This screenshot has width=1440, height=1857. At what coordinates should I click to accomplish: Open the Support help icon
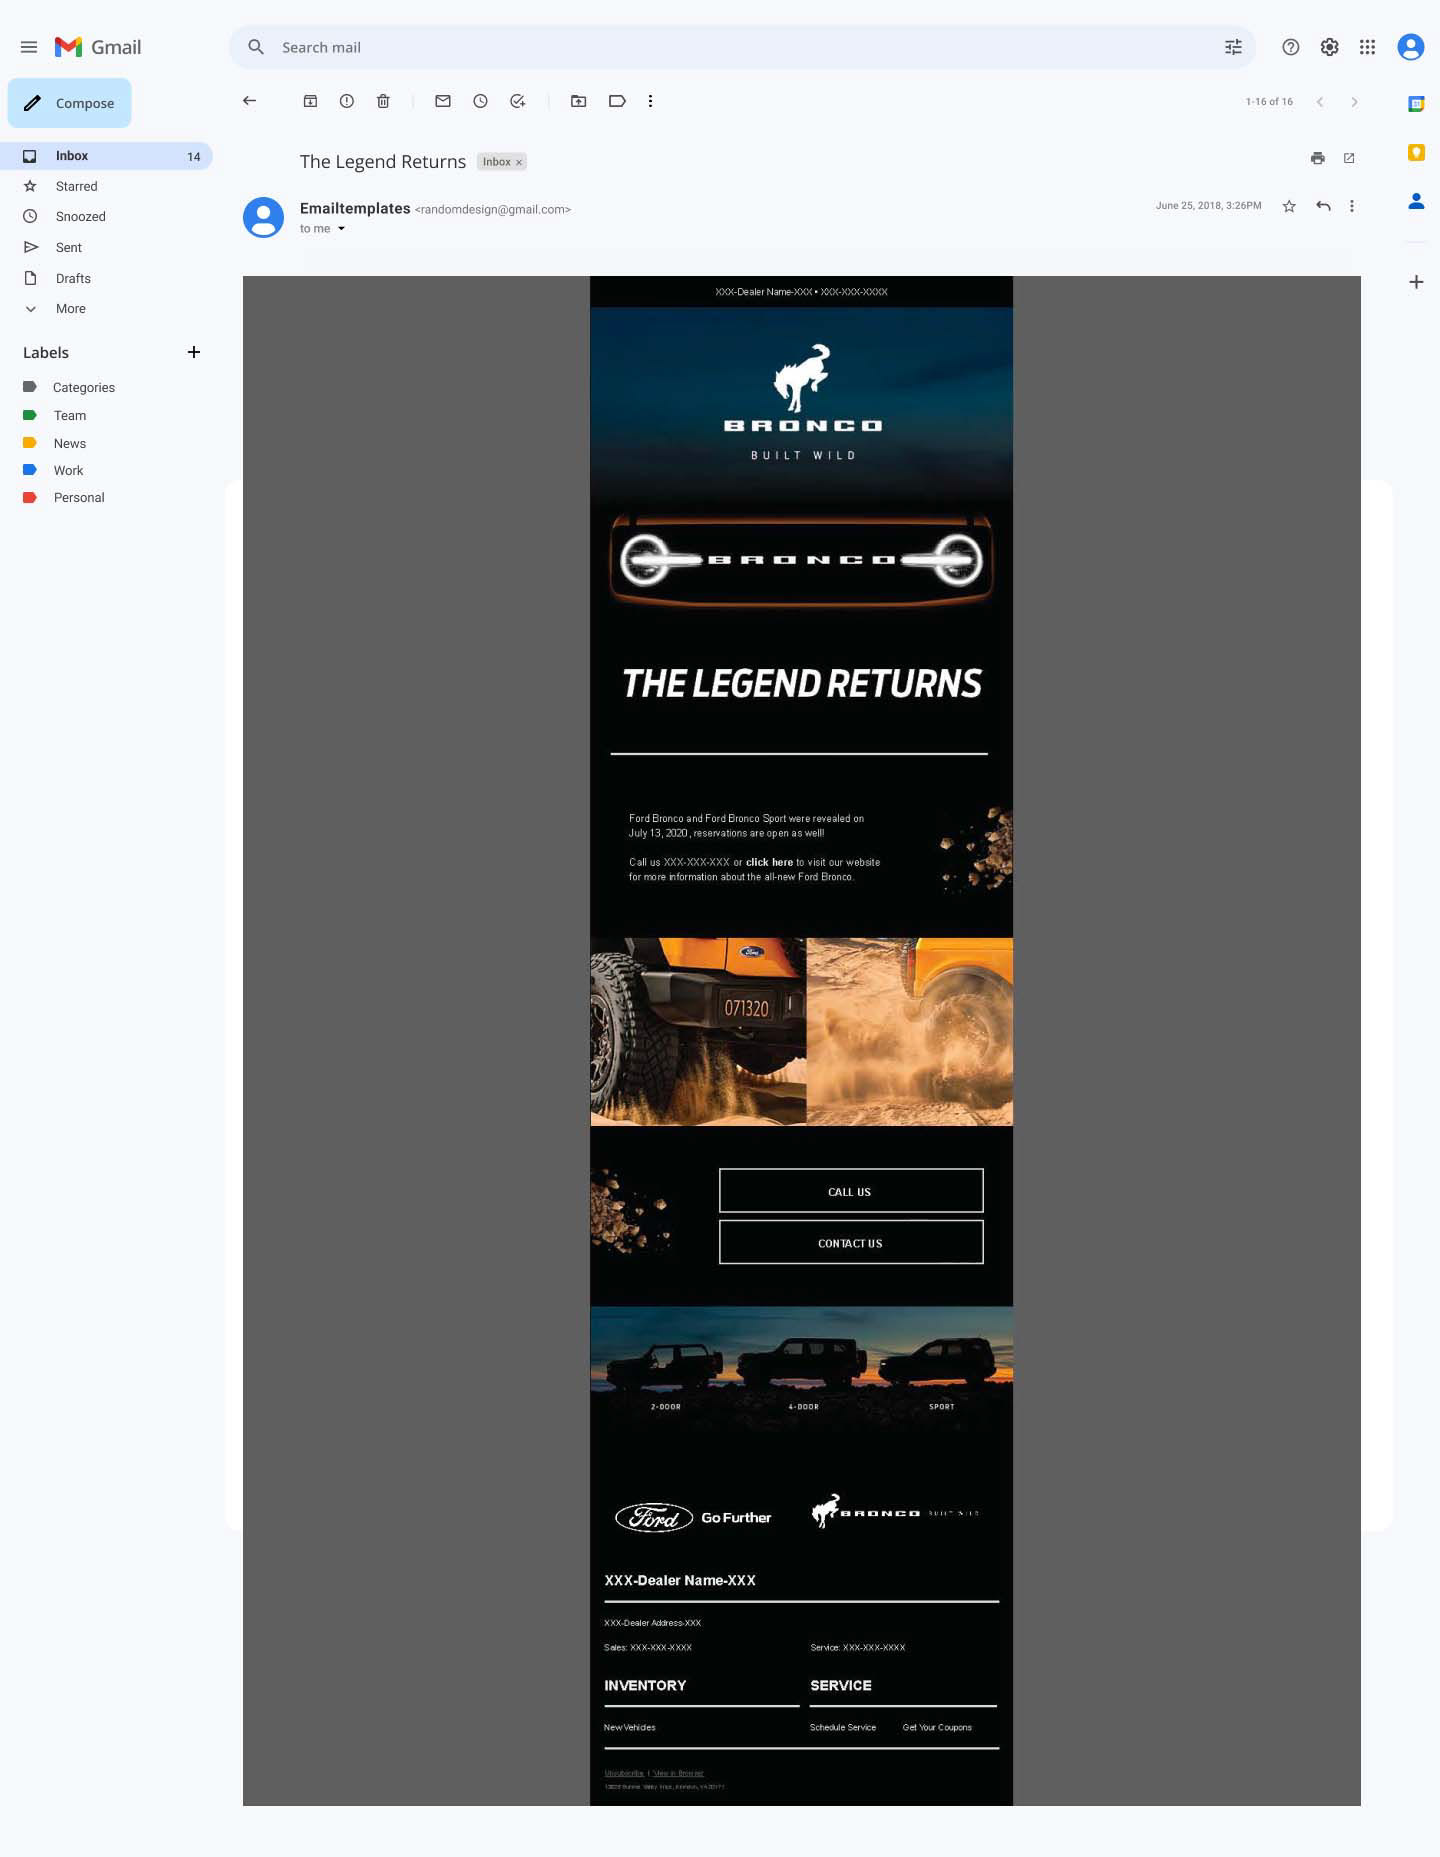pyautogui.click(x=1291, y=47)
